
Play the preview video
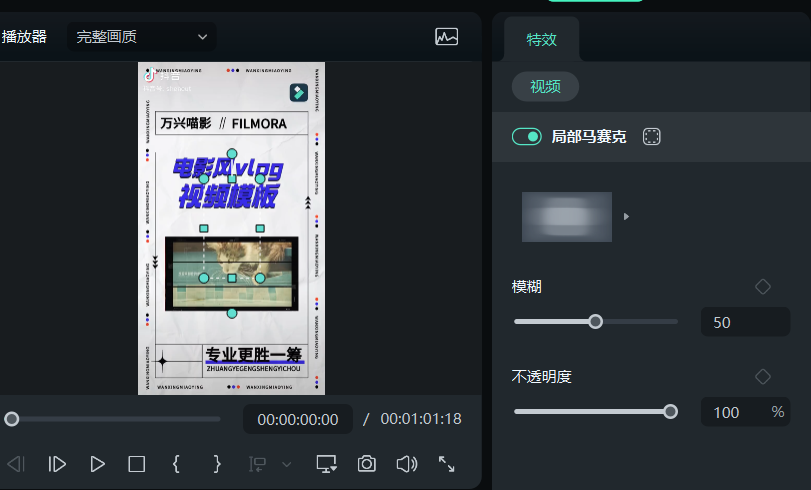tap(97, 464)
